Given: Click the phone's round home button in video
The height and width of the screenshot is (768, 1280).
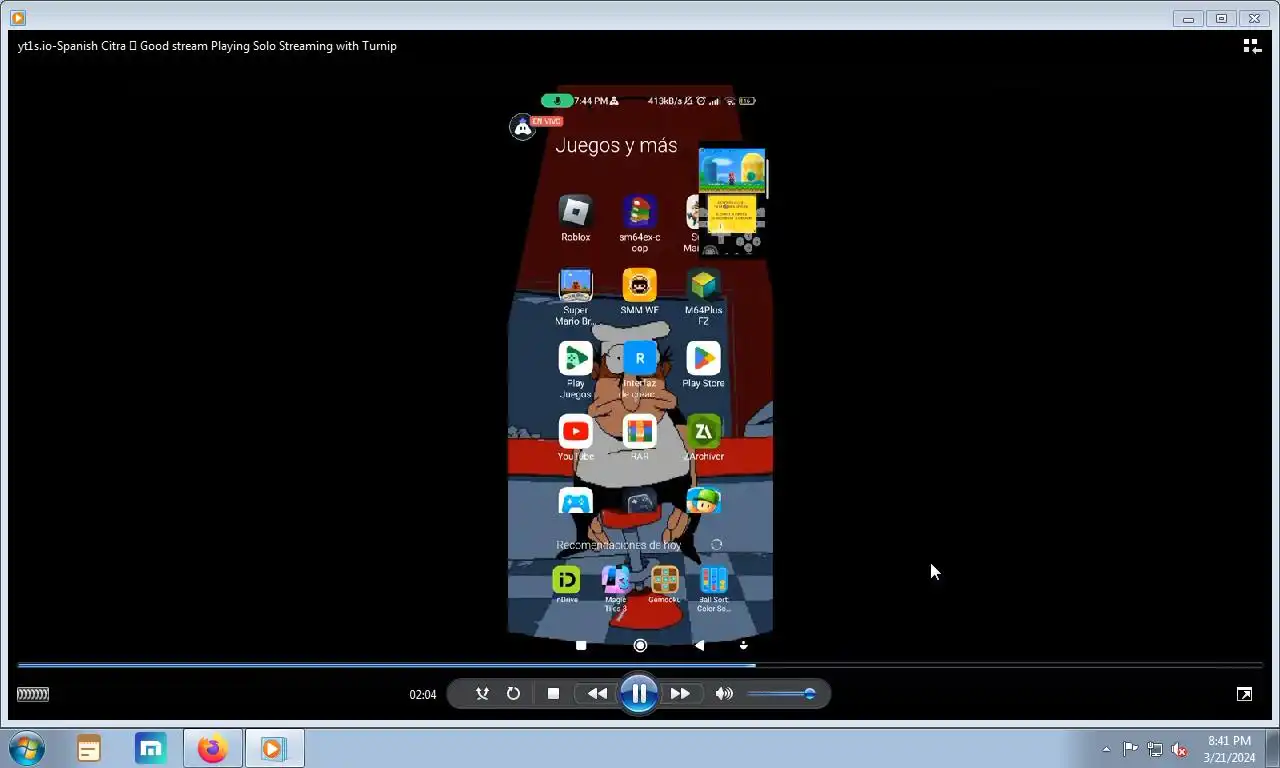Looking at the screenshot, I should pos(640,645).
